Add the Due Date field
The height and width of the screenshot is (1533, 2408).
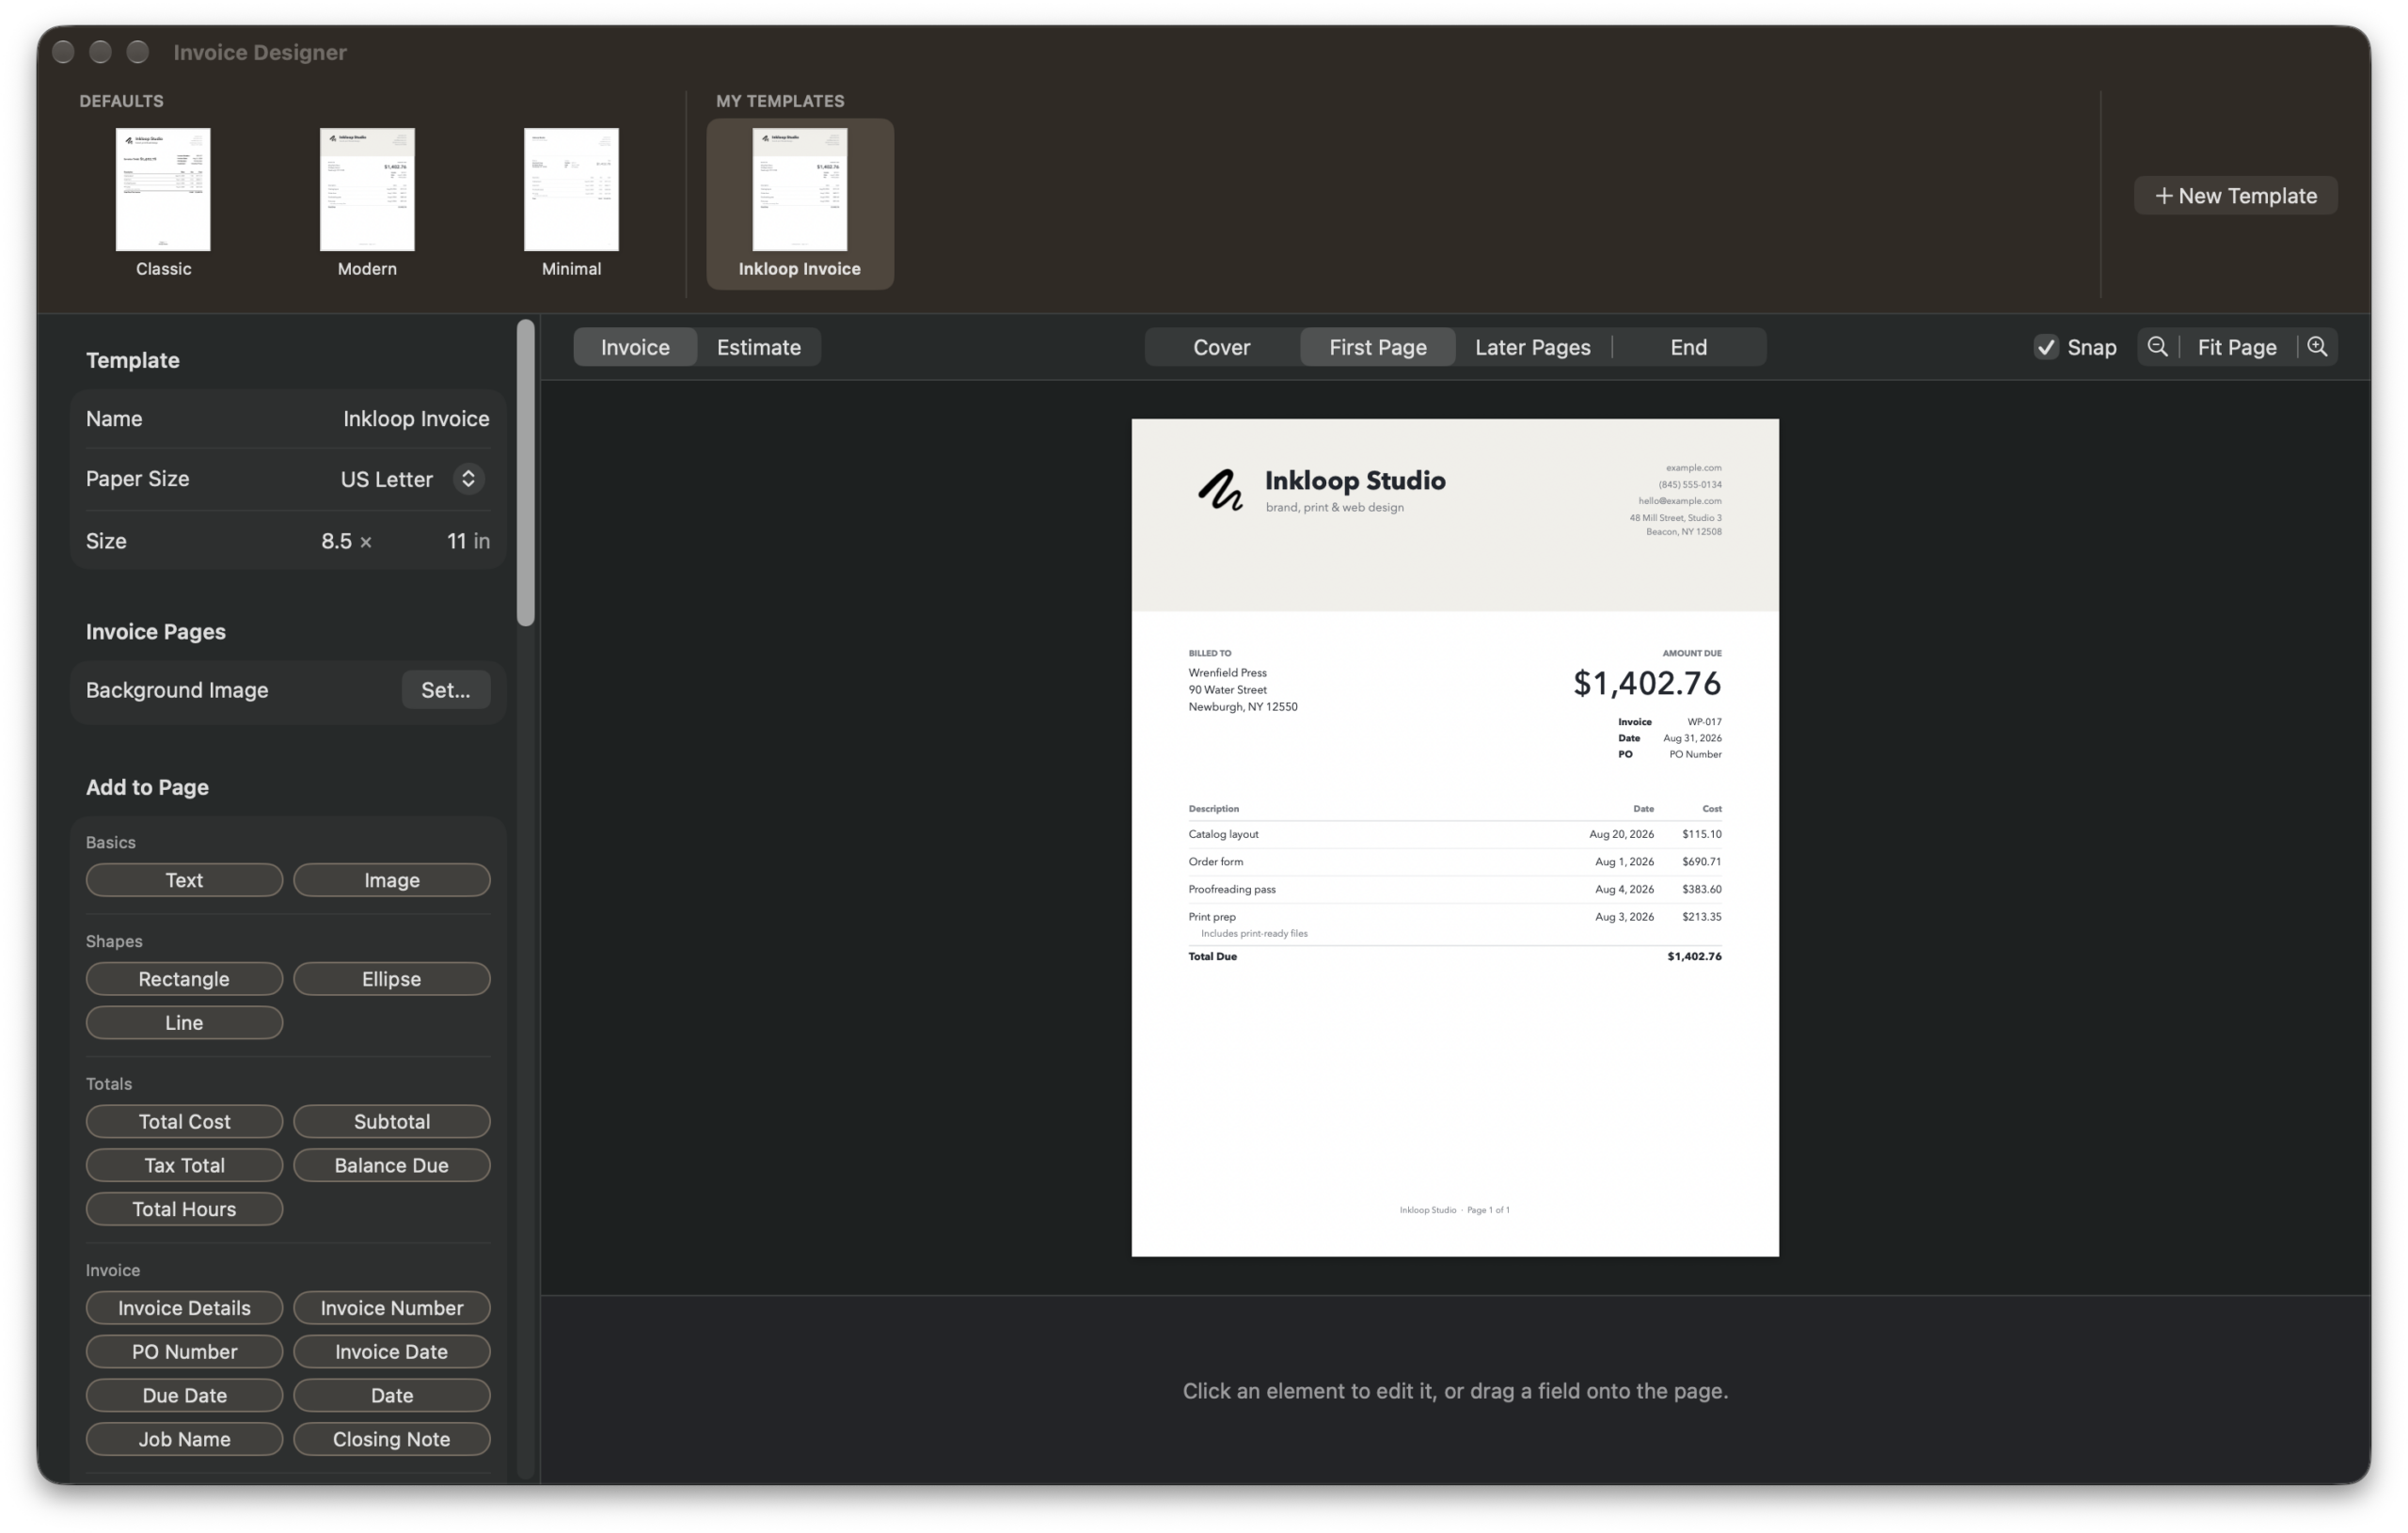[184, 1397]
